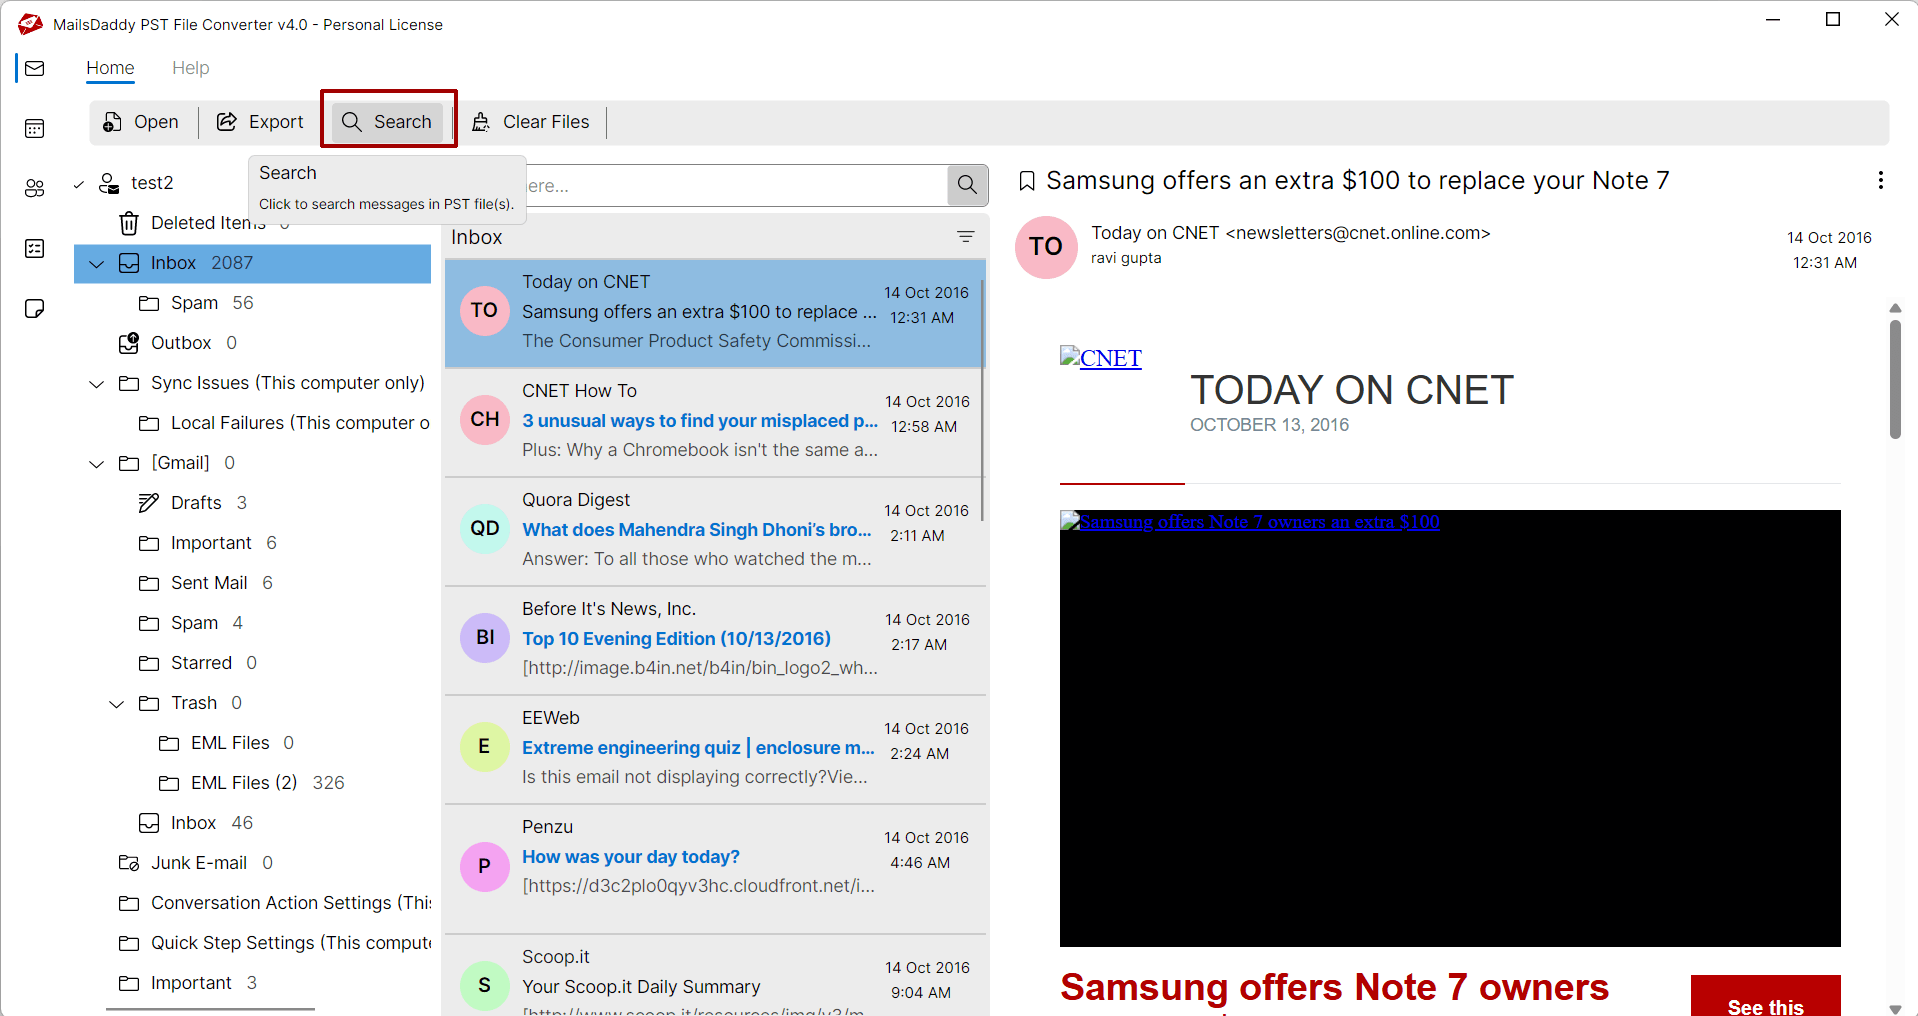The height and width of the screenshot is (1016, 1918).
Task: Click the magnifier search button
Action: pyautogui.click(x=967, y=185)
